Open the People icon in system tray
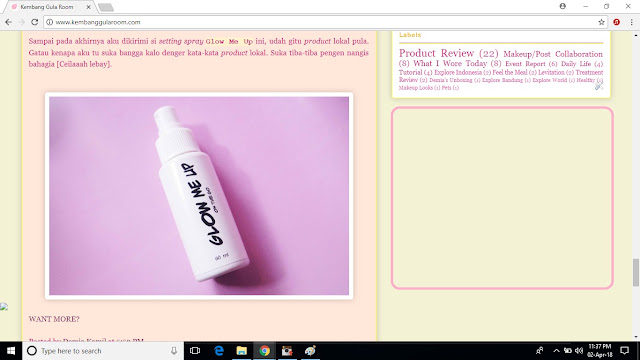This screenshot has height=360, width=640. [x=540, y=351]
